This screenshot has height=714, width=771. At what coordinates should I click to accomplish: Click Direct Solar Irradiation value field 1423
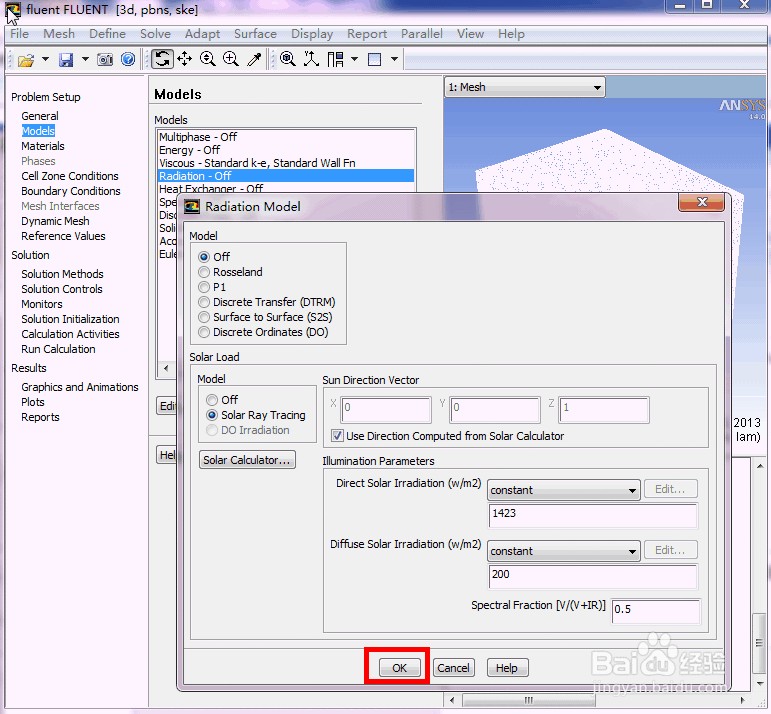click(x=592, y=515)
